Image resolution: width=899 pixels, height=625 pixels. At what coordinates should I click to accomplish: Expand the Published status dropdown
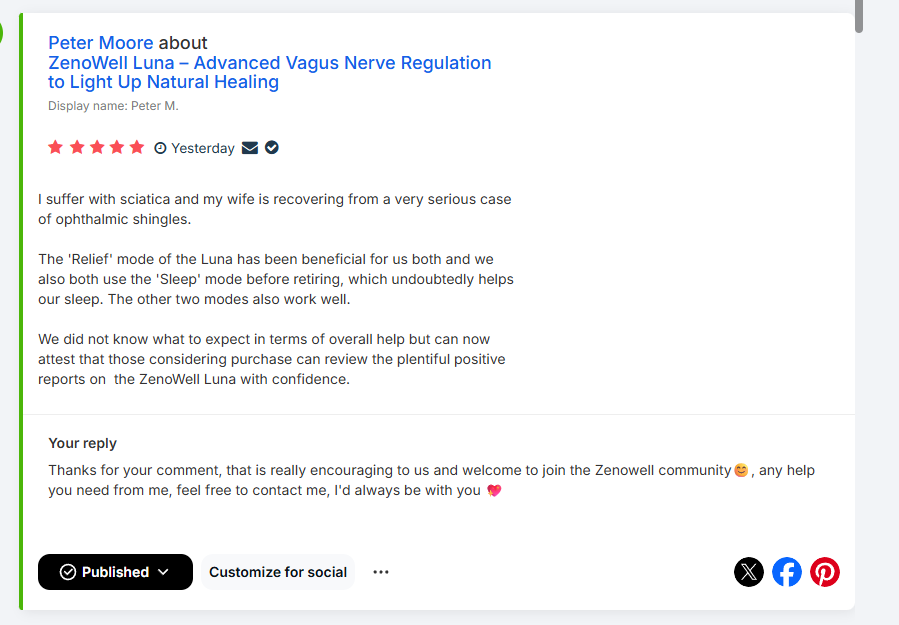[x=115, y=572]
